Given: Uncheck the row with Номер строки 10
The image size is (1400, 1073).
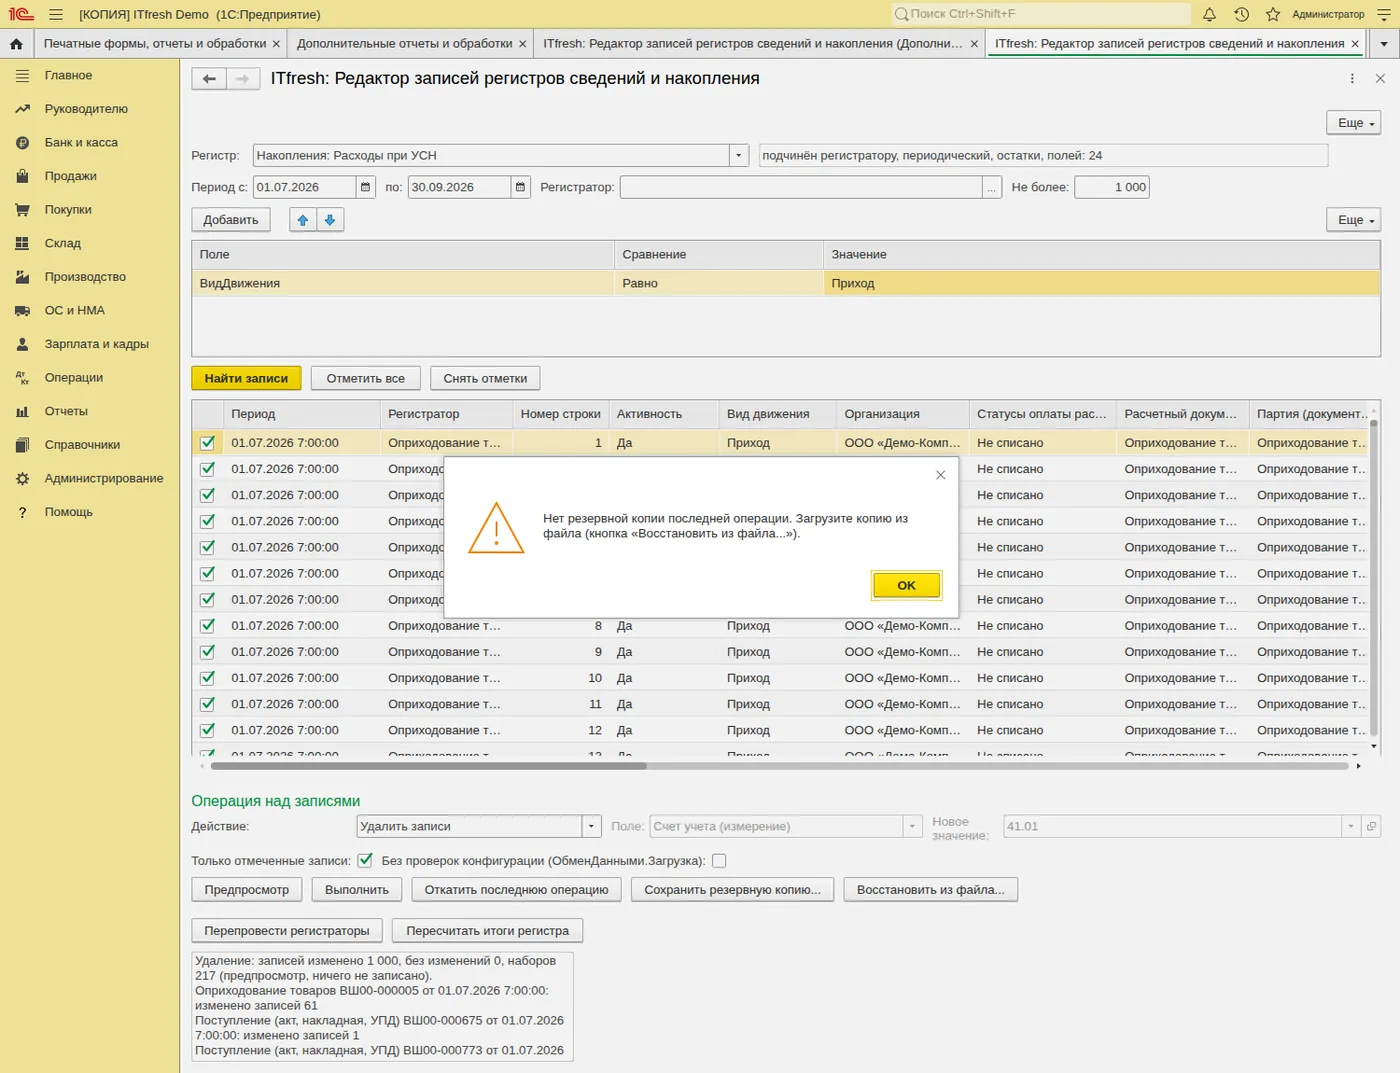Looking at the screenshot, I should [208, 678].
